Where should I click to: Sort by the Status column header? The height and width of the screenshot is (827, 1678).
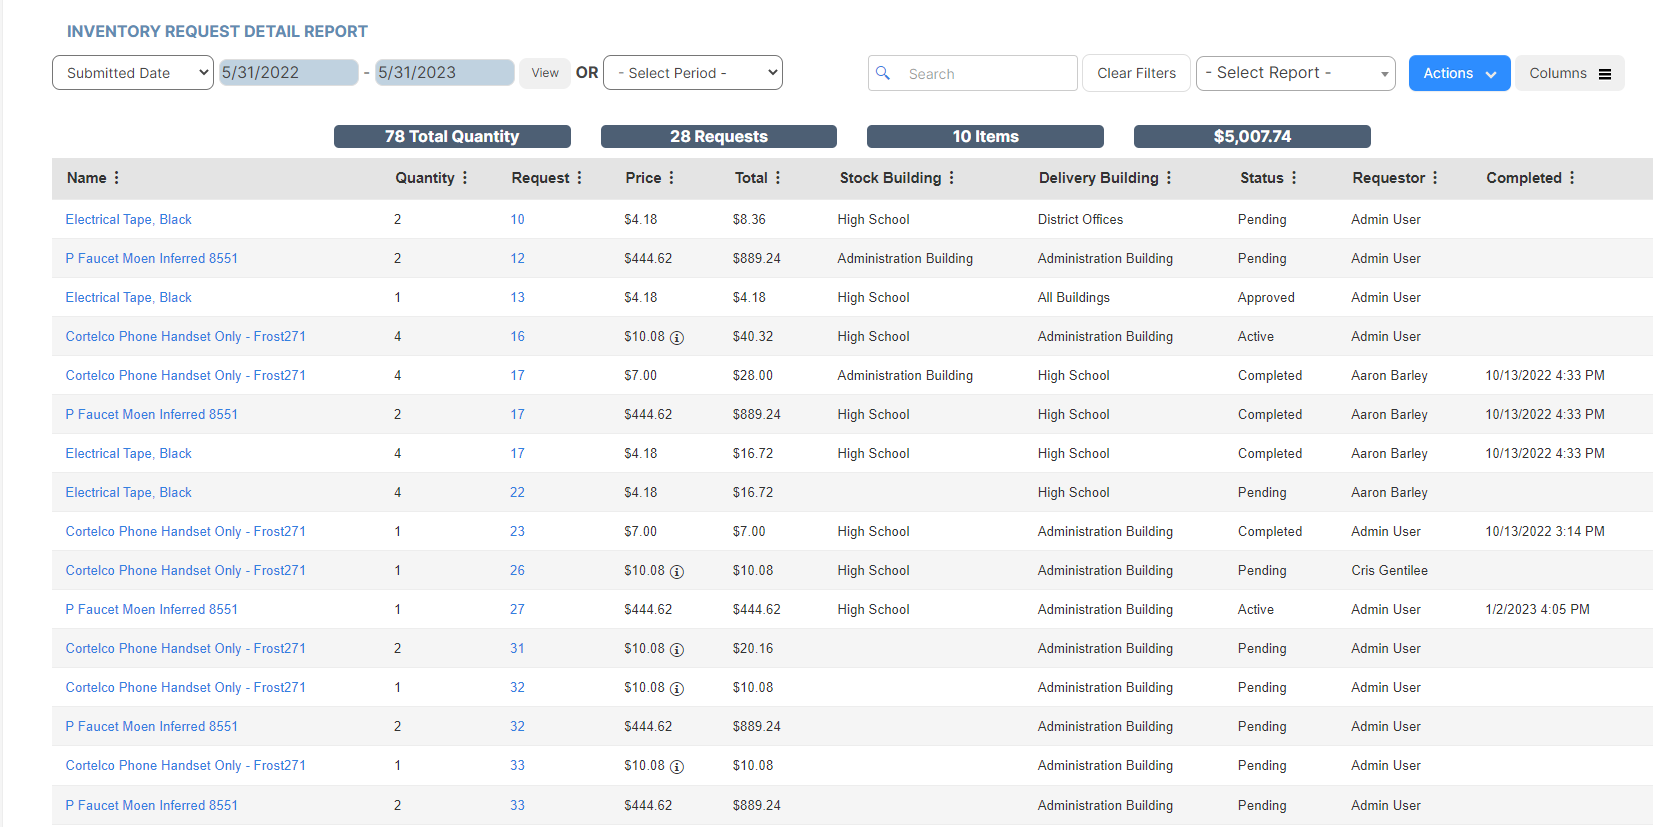[x=1261, y=178]
